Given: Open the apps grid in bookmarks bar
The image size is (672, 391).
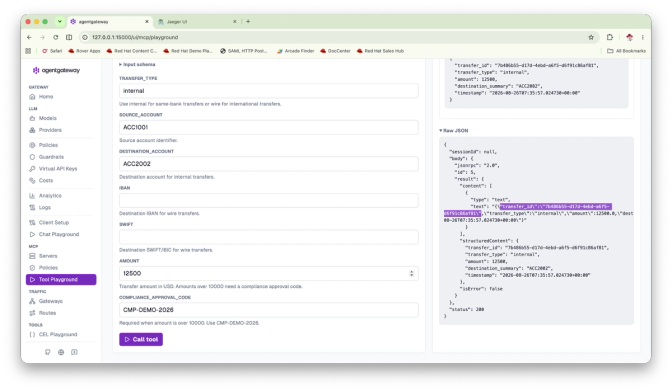Looking at the screenshot, I should (28, 51).
